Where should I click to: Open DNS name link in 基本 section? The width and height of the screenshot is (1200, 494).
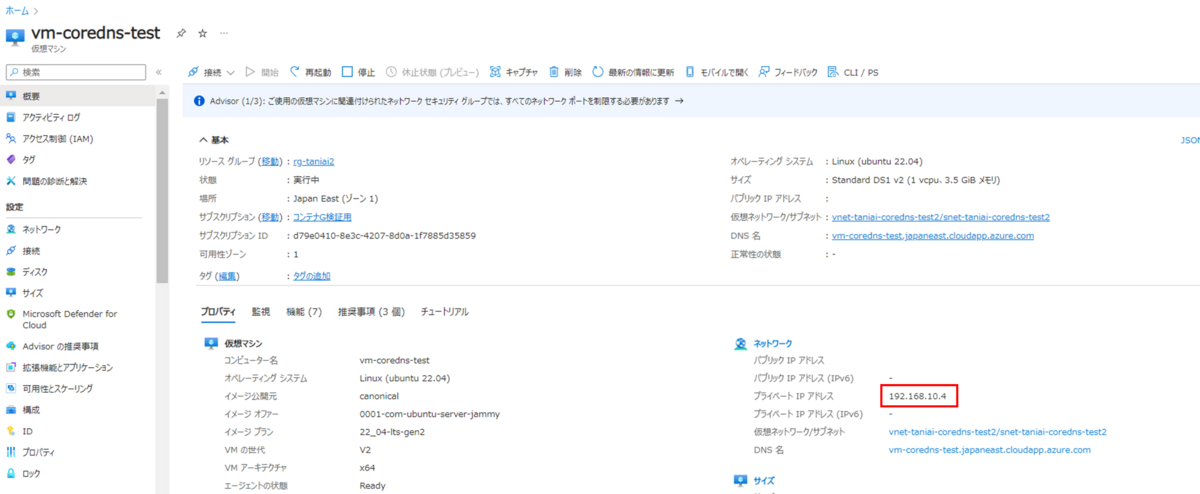point(933,236)
